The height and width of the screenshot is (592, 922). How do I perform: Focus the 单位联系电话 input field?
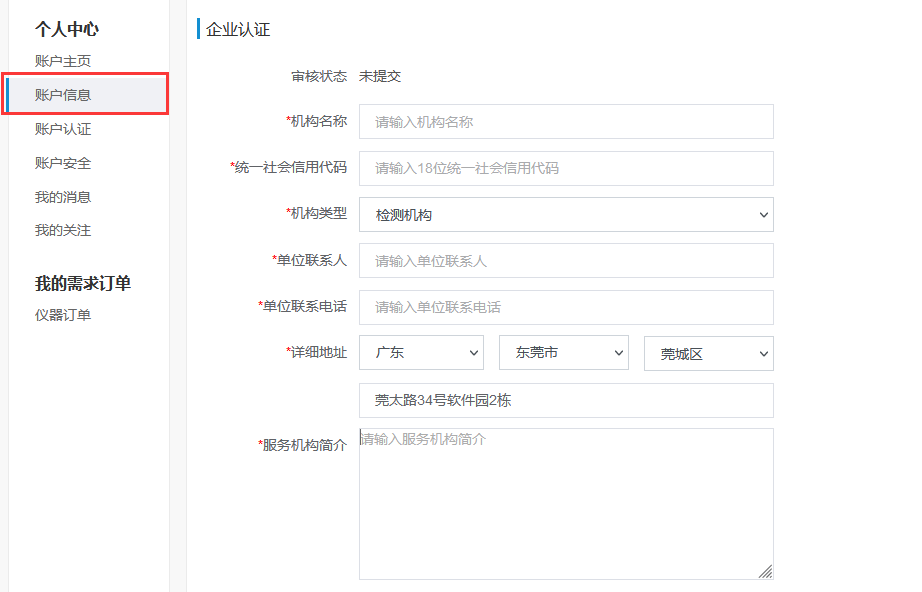coord(566,307)
